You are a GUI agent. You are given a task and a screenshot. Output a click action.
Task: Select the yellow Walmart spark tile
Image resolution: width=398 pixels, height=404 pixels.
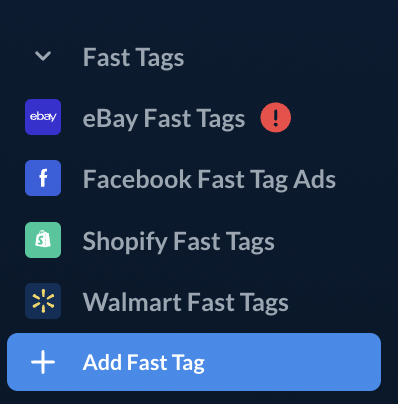(43, 301)
